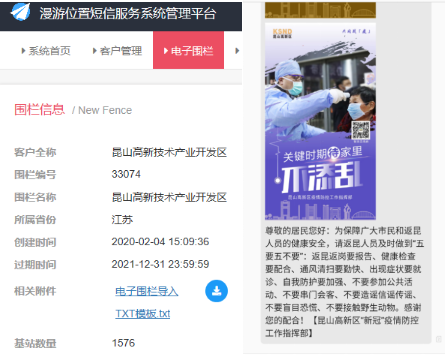445x363 pixels.
Task: Open the 客户管理 tab
Action: tap(117, 51)
